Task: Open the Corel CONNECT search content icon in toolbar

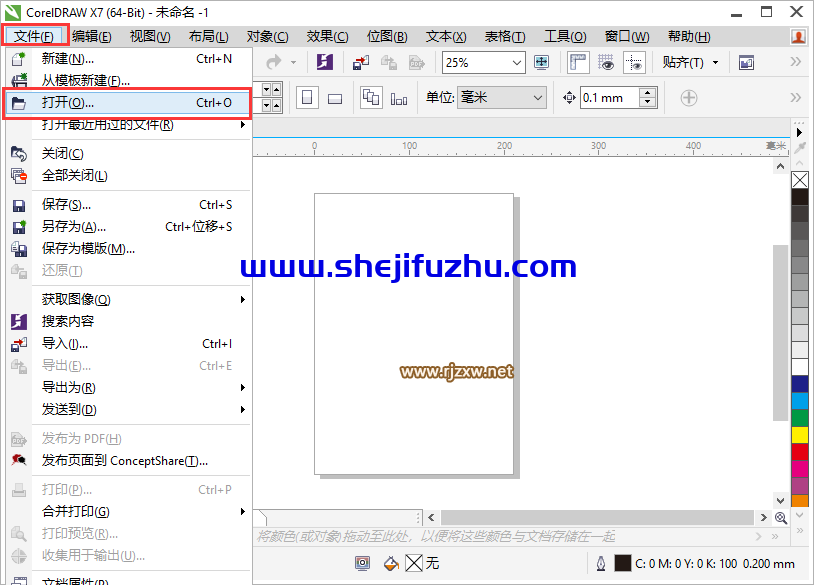Action: [325, 63]
